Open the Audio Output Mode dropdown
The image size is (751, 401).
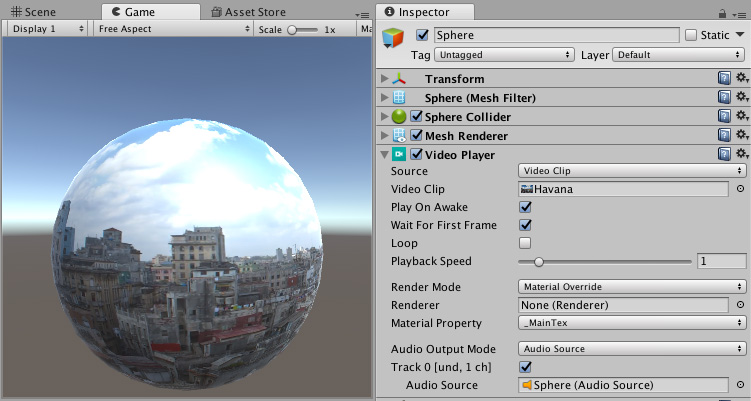632,349
